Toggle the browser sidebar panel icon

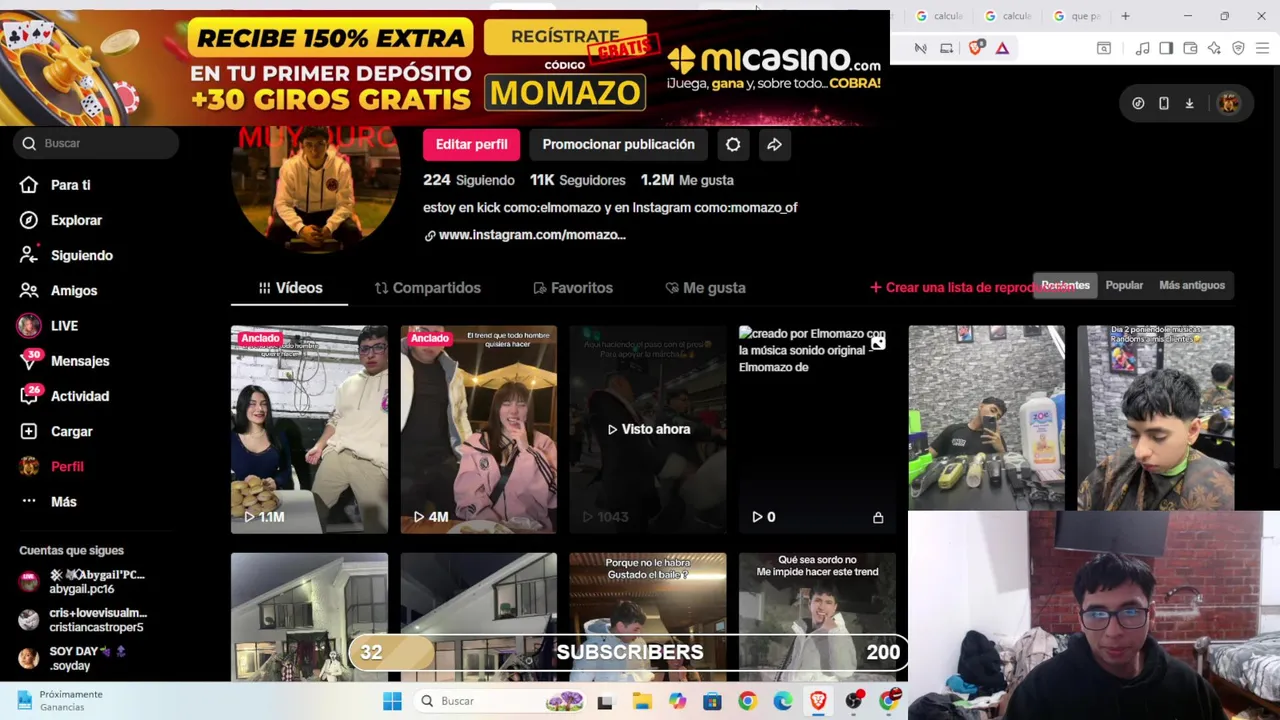(x=1166, y=48)
